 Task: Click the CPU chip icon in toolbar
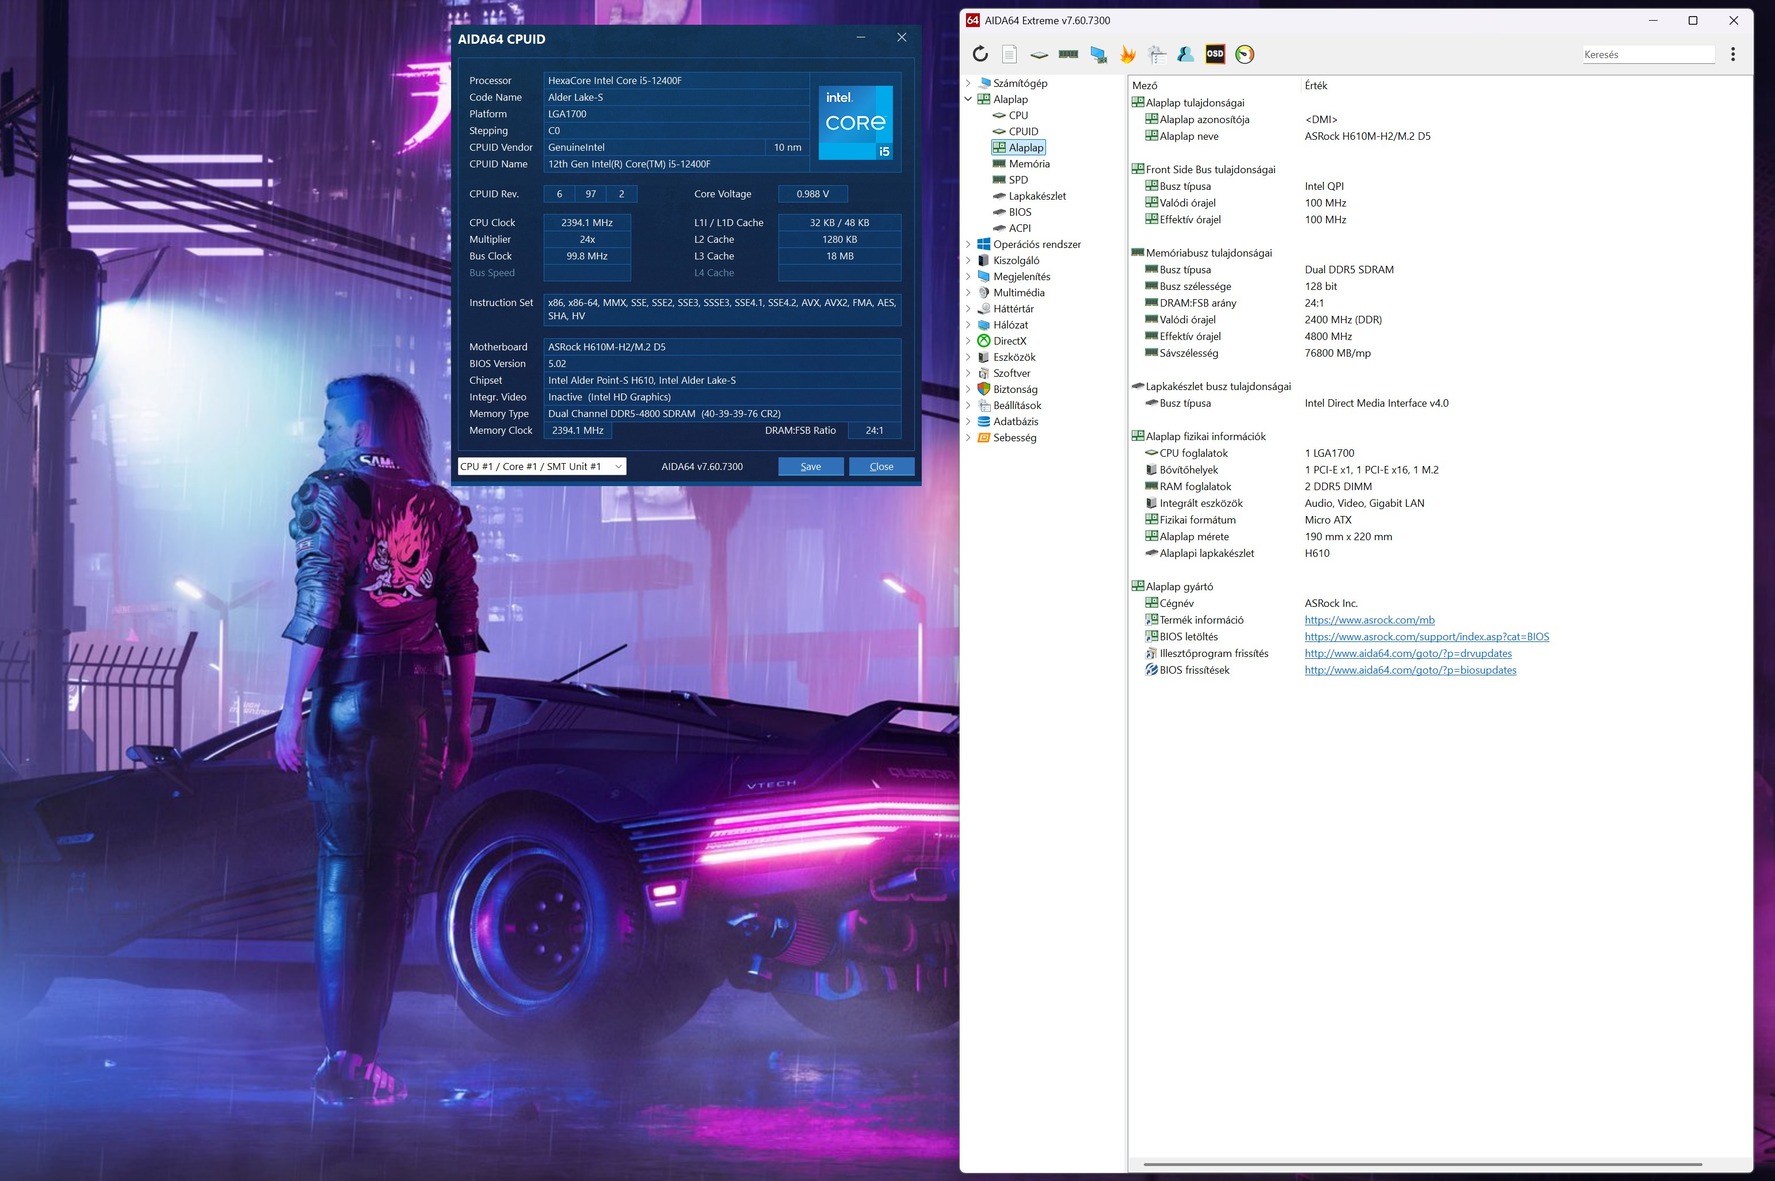coord(1039,54)
